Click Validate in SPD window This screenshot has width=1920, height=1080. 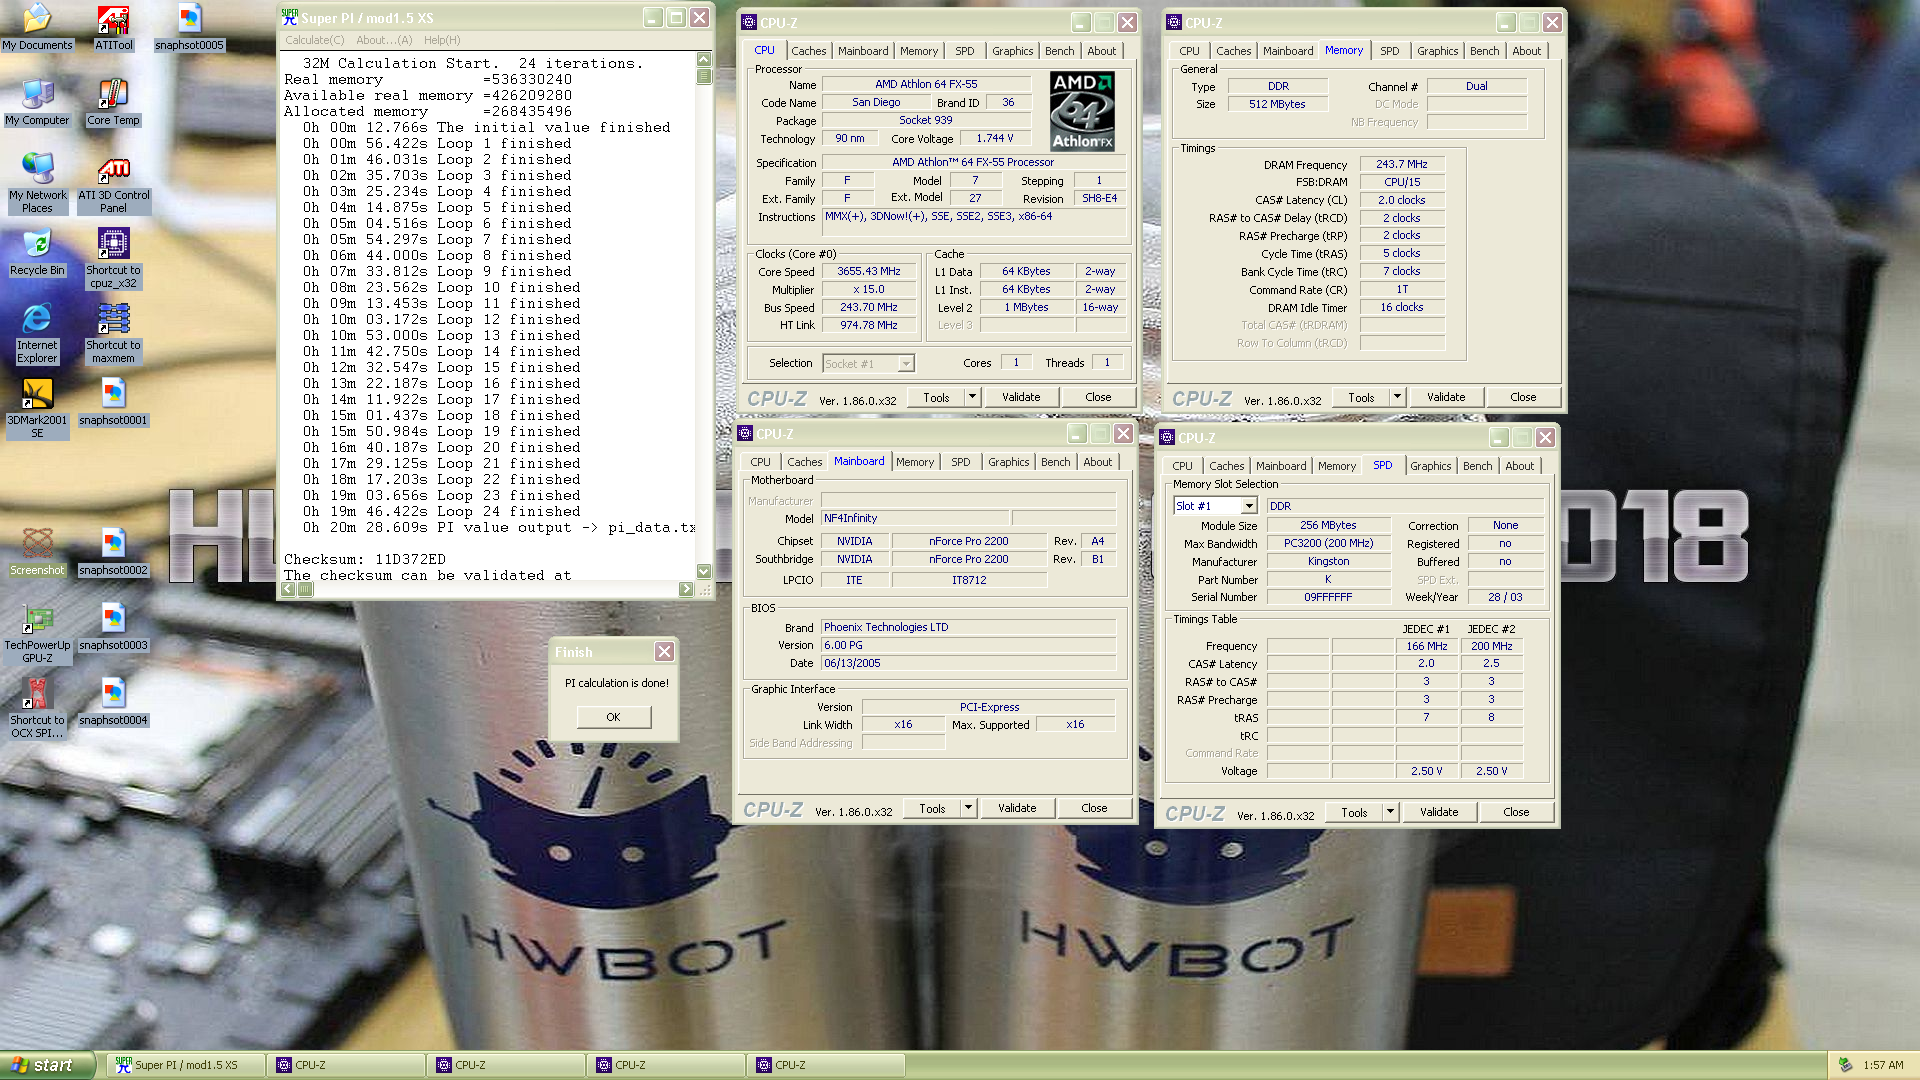click(x=1439, y=812)
